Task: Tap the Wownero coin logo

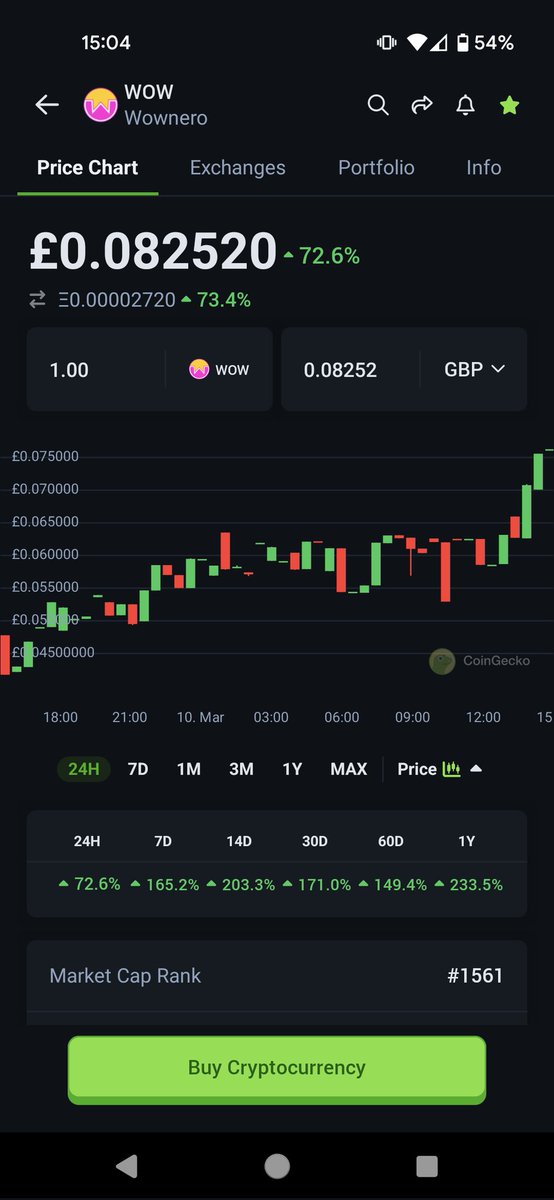Action: click(100, 105)
